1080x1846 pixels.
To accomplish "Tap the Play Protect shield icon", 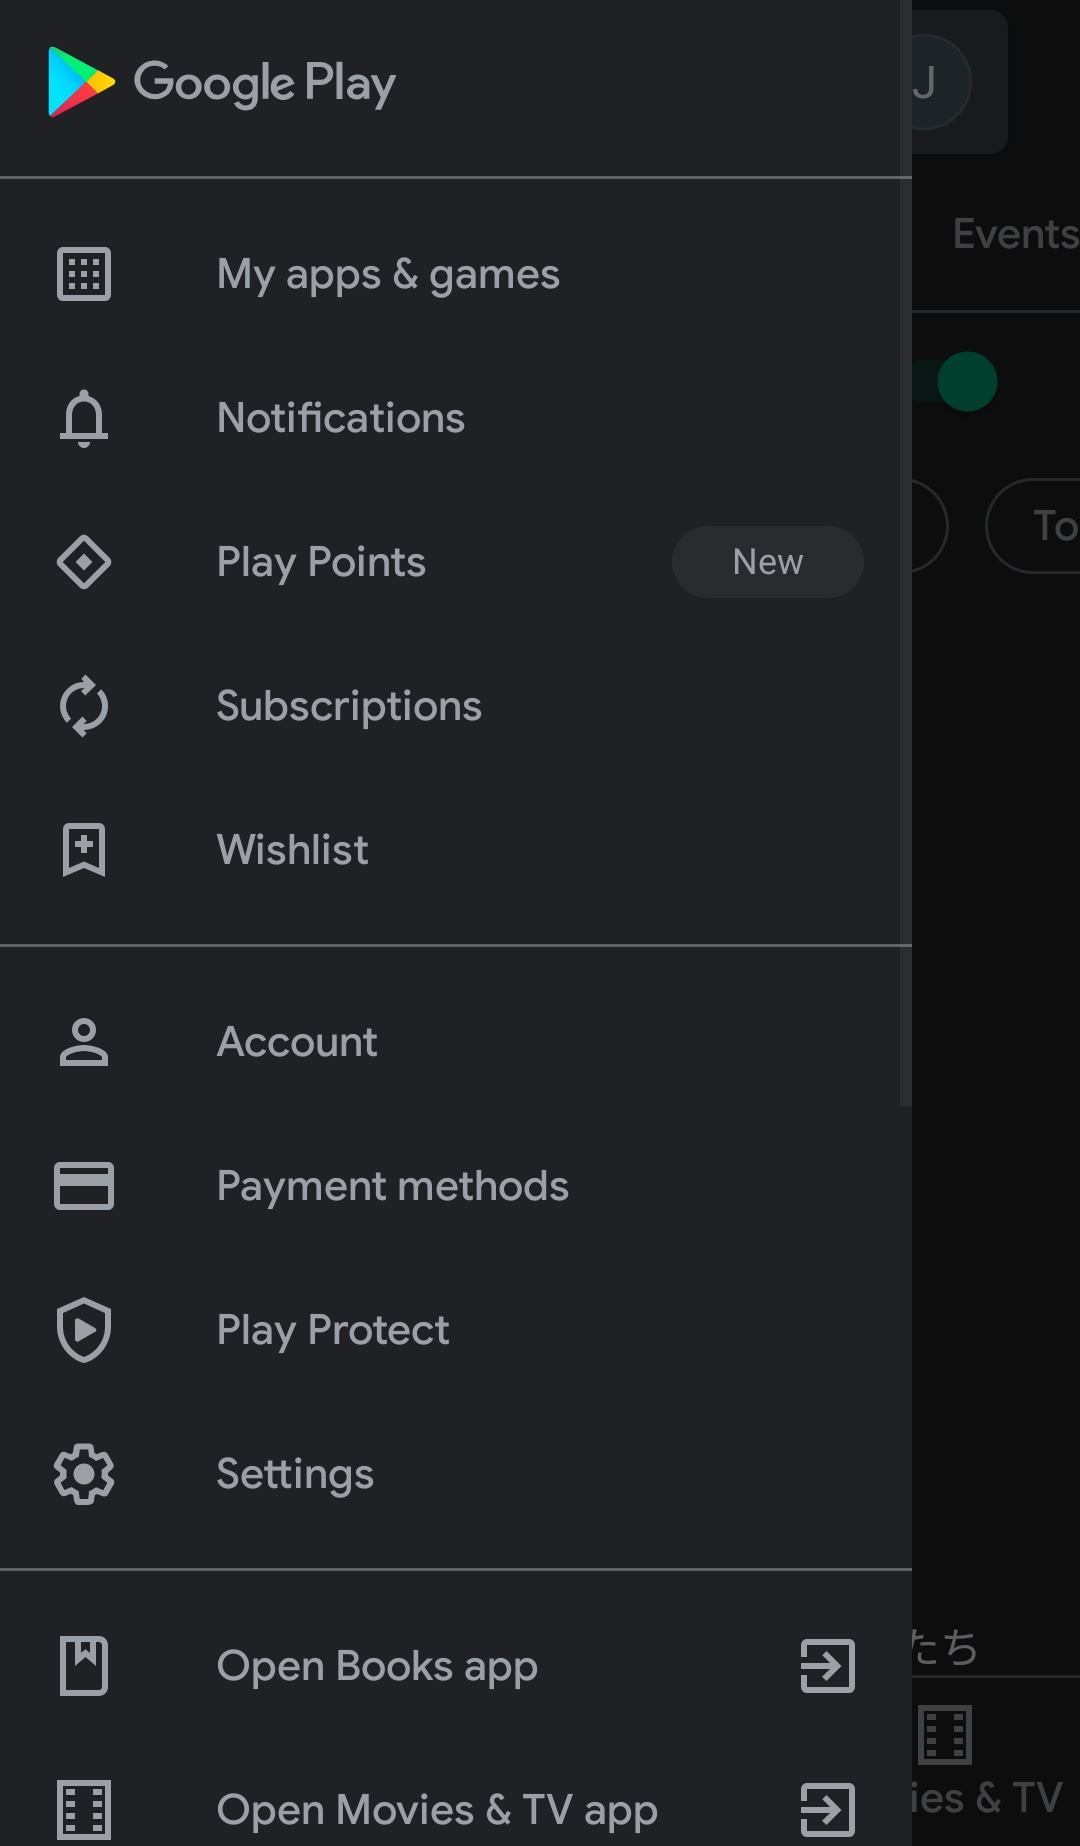I will point(84,1330).
